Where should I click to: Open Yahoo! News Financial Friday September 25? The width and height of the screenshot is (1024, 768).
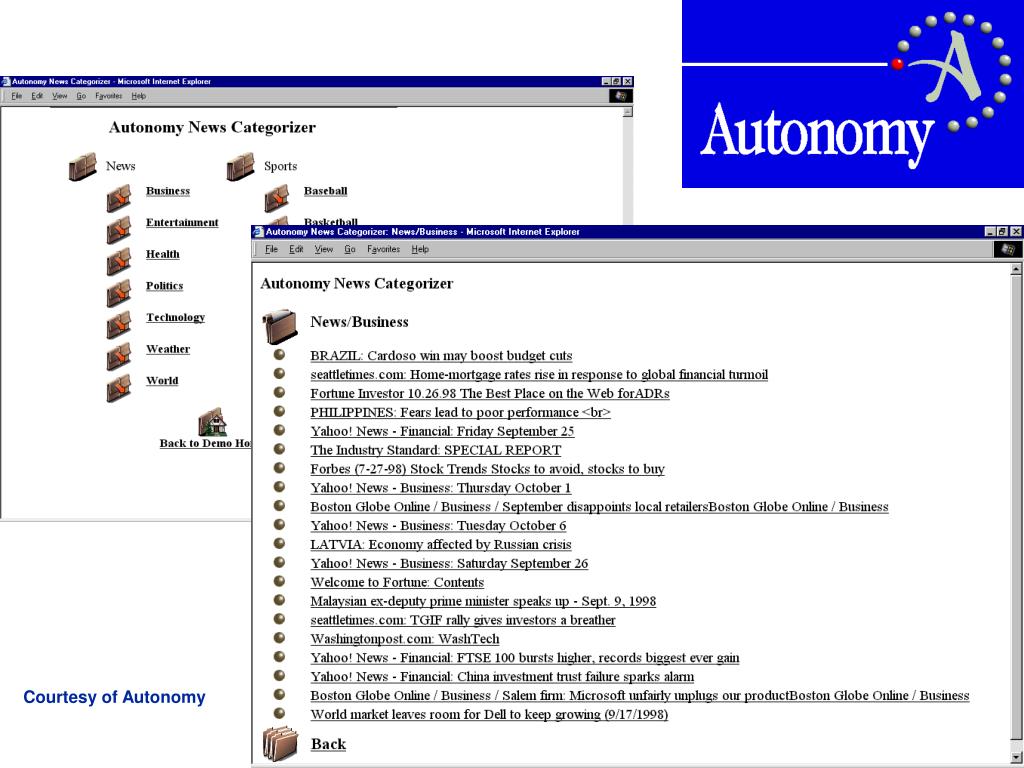click(x=442, y=432)
